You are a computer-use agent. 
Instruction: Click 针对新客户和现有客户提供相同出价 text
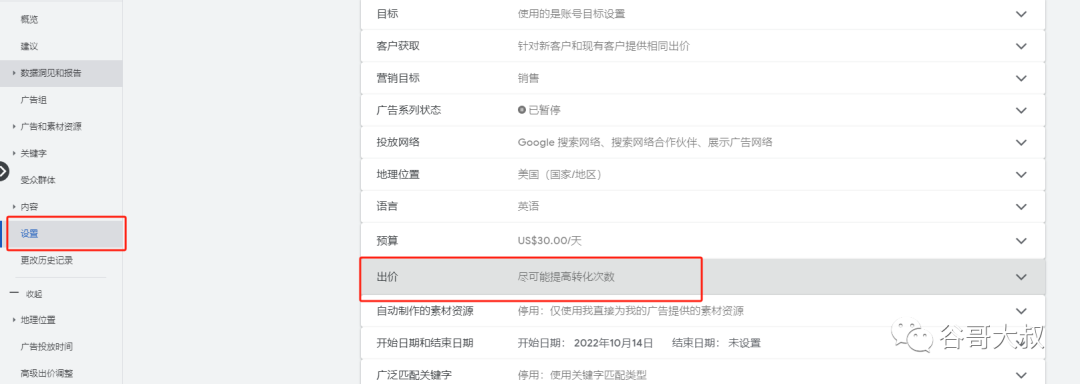click(604, 46)
